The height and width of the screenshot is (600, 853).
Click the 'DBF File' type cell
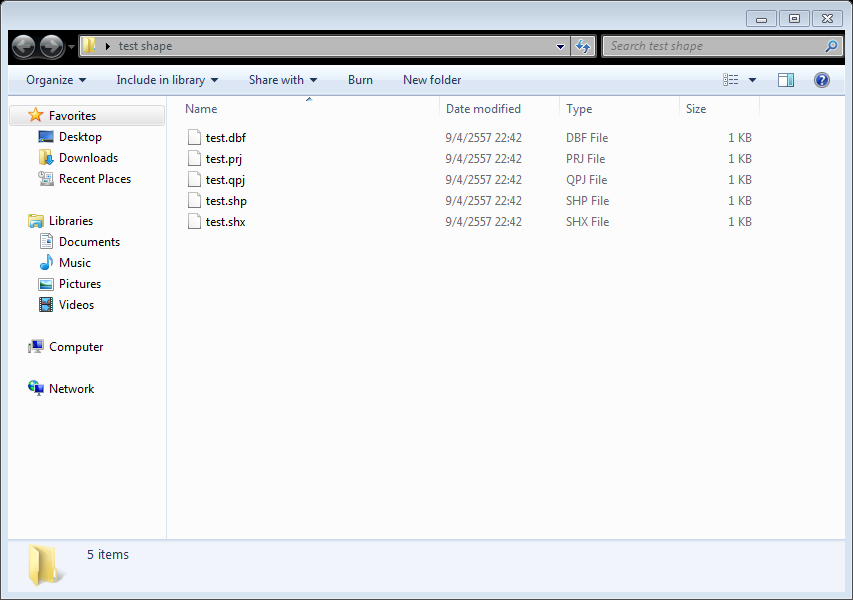coord(587,138)
